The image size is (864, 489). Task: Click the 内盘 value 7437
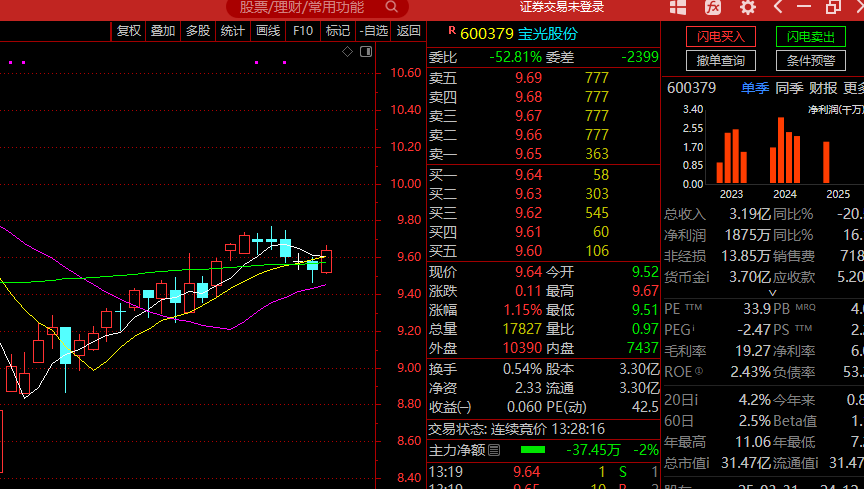[x=642, y=348]
